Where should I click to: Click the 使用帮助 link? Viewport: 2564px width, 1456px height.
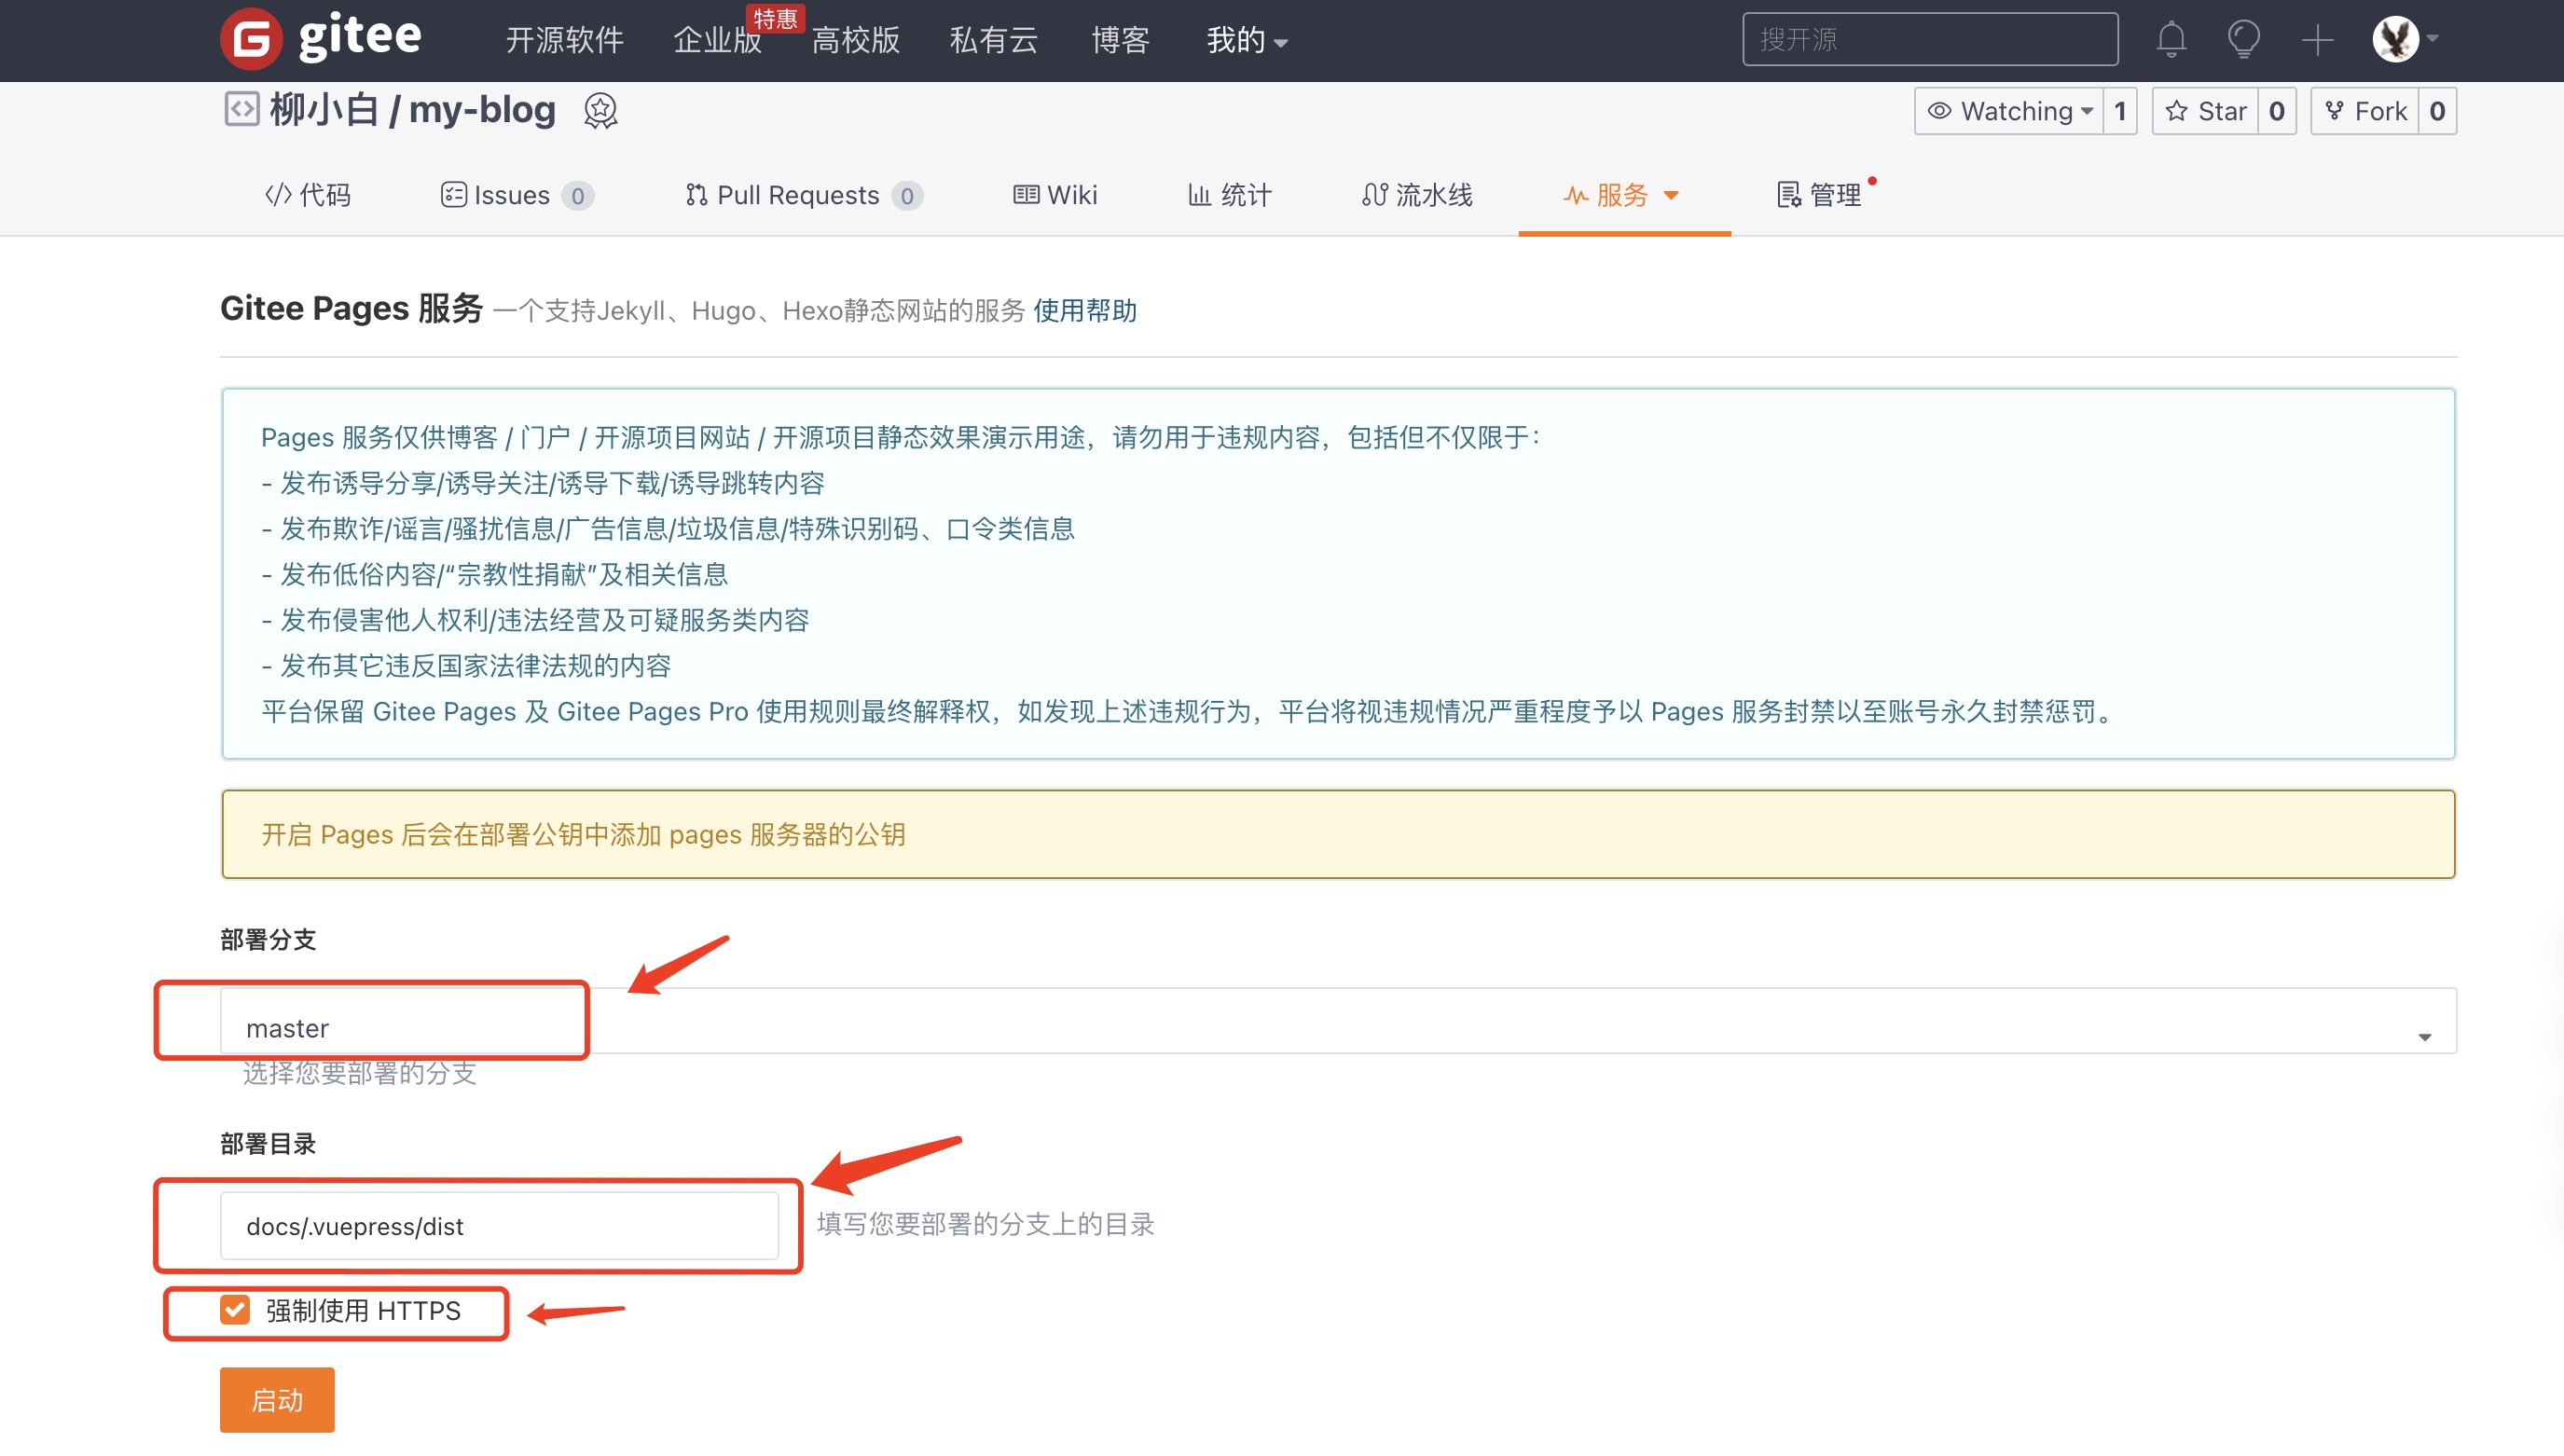pyautogui.click(x=1086, y=311)
